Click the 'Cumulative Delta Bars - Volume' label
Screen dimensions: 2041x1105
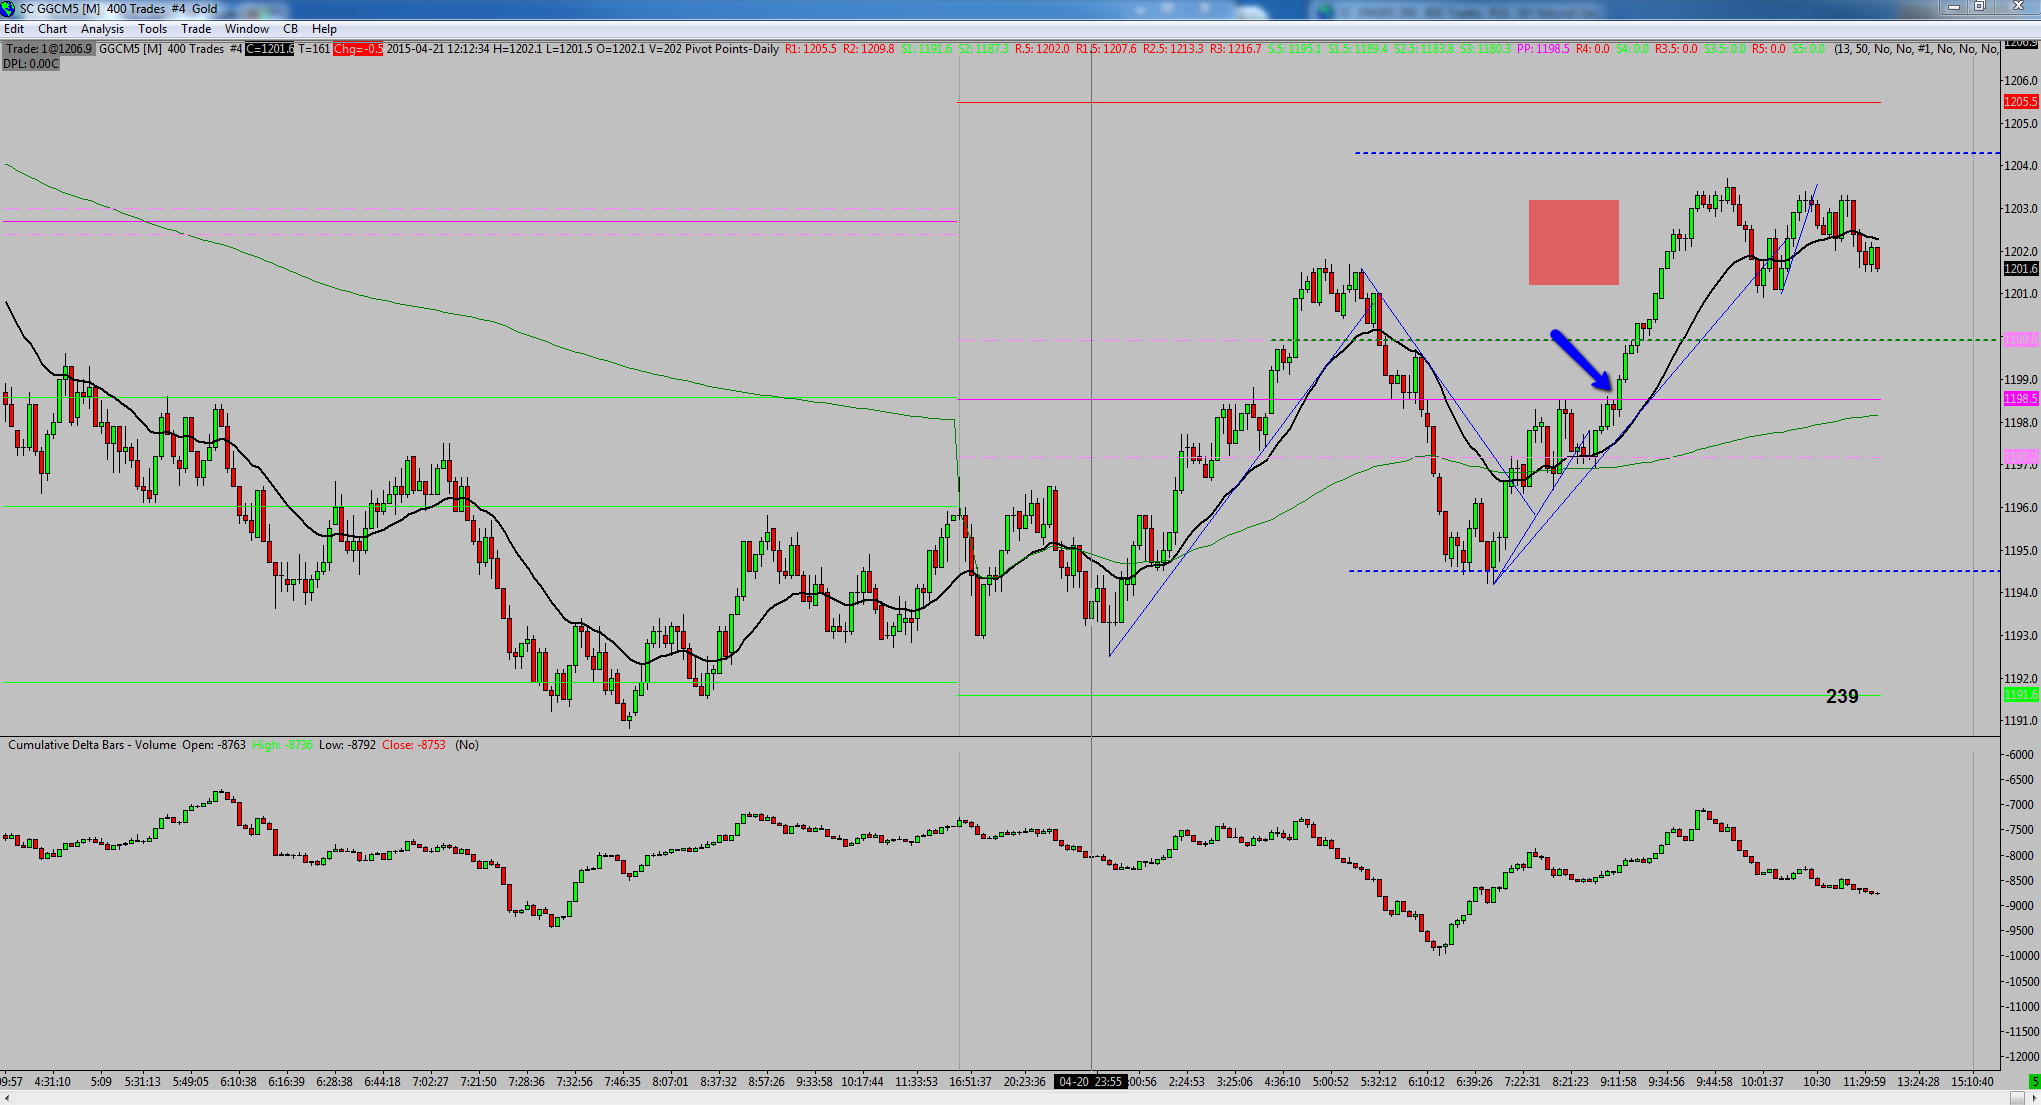(x=92, y=745)
